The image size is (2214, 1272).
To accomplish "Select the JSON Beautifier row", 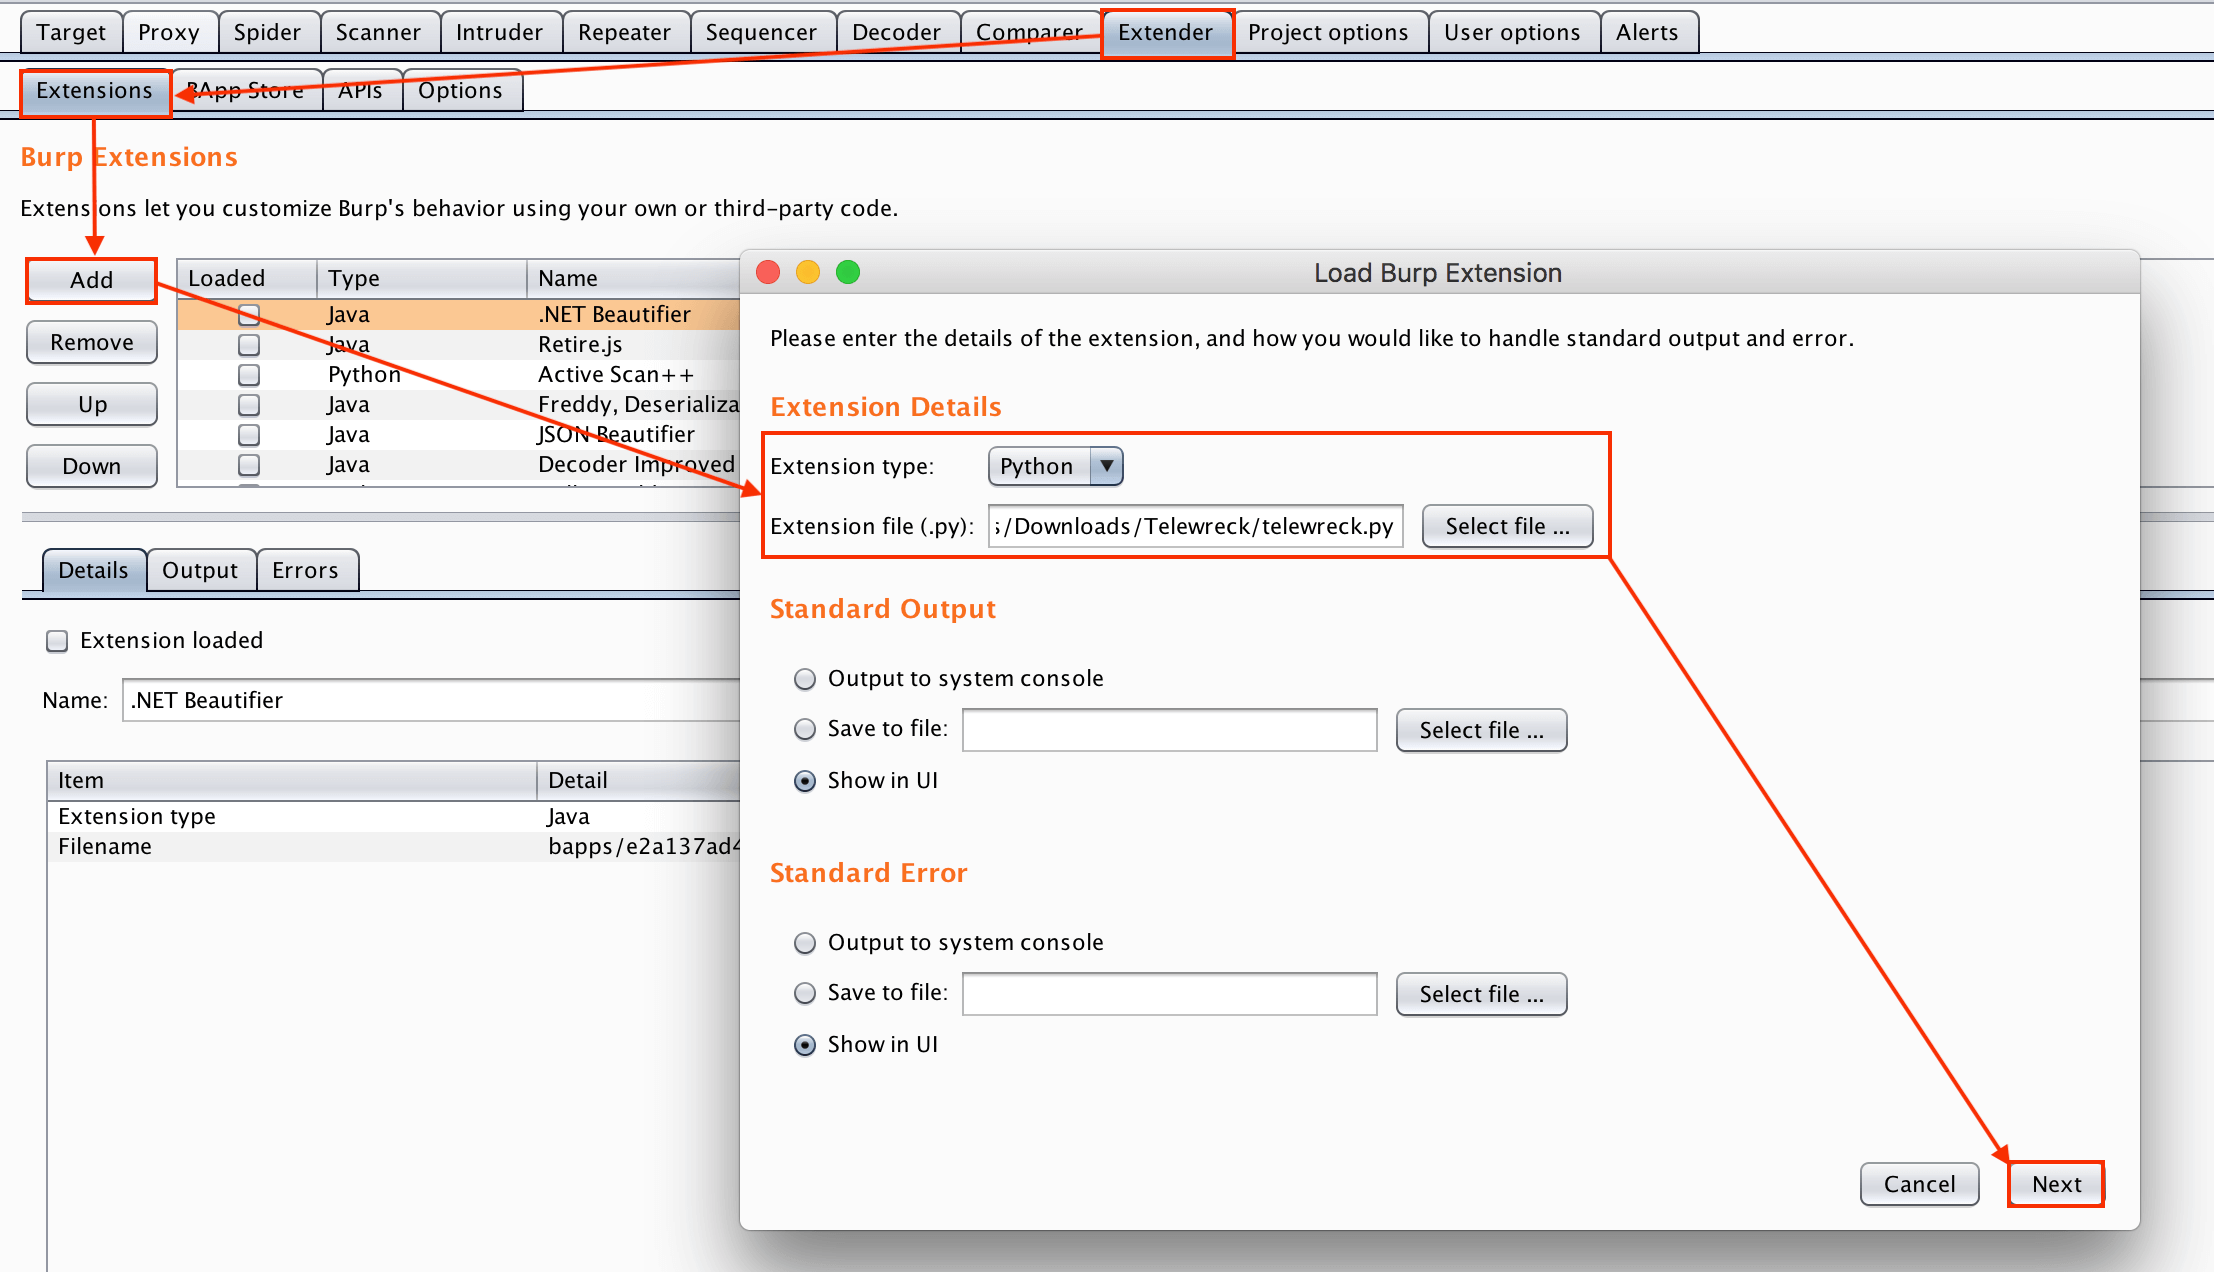I will tap(615, 435).
